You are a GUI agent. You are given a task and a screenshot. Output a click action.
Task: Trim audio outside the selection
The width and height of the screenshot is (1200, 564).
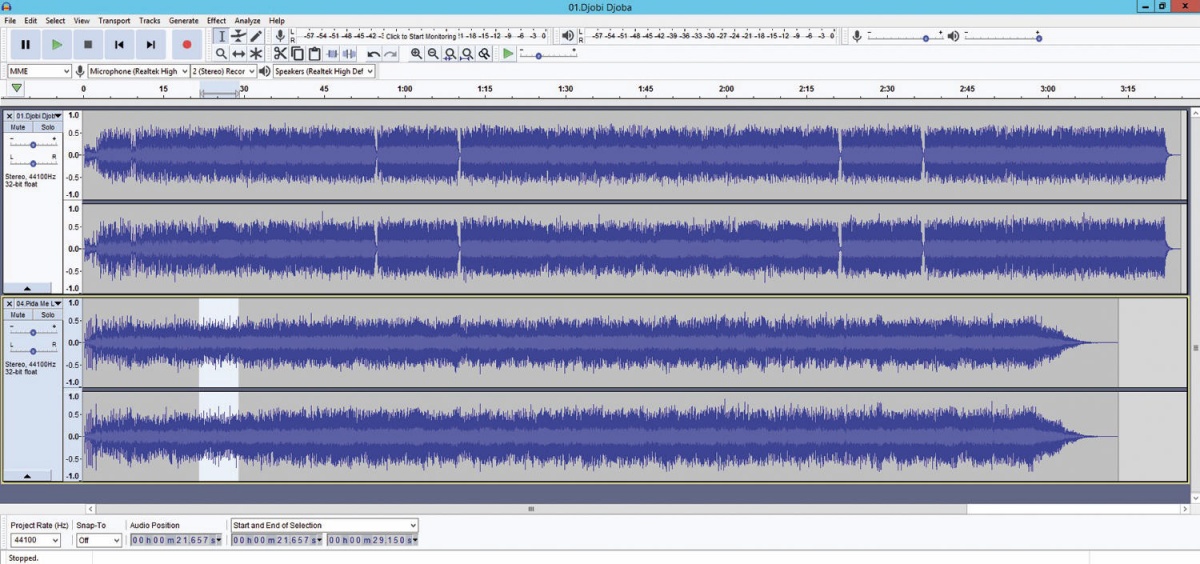pyautogui.click(x=332, y=53)
